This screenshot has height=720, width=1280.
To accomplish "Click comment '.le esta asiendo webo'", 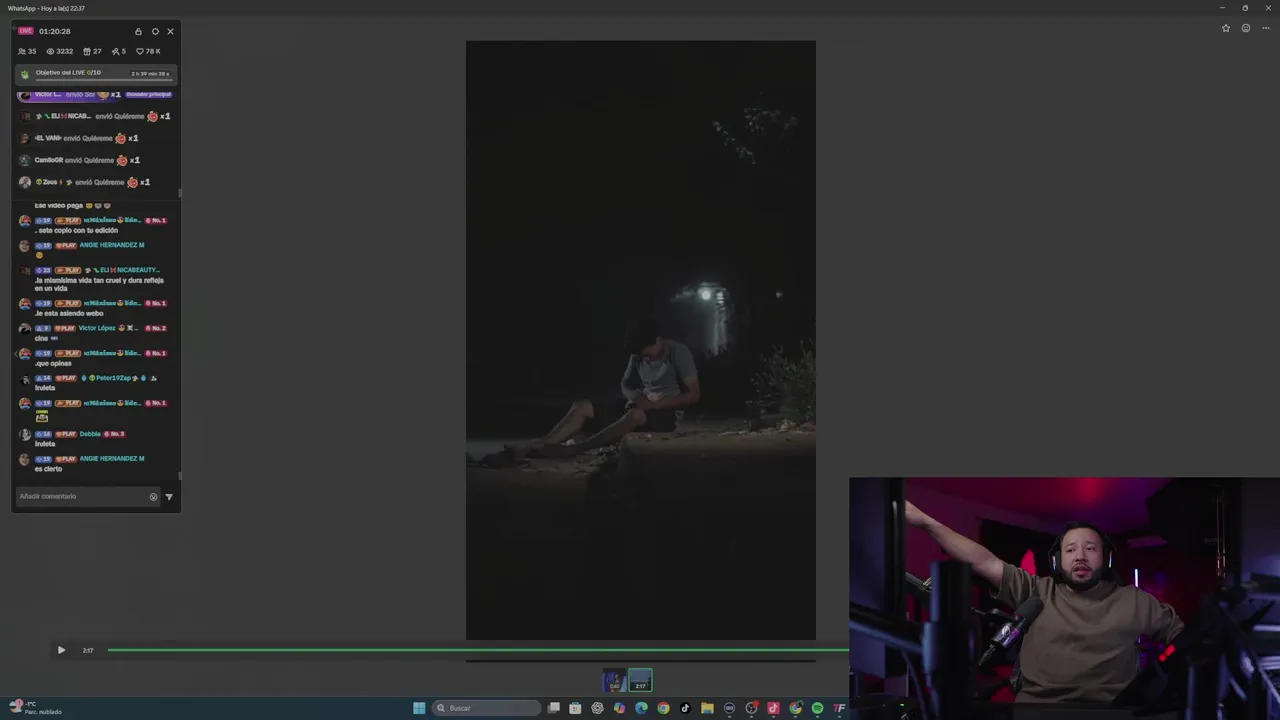I will tap(68, 313).
